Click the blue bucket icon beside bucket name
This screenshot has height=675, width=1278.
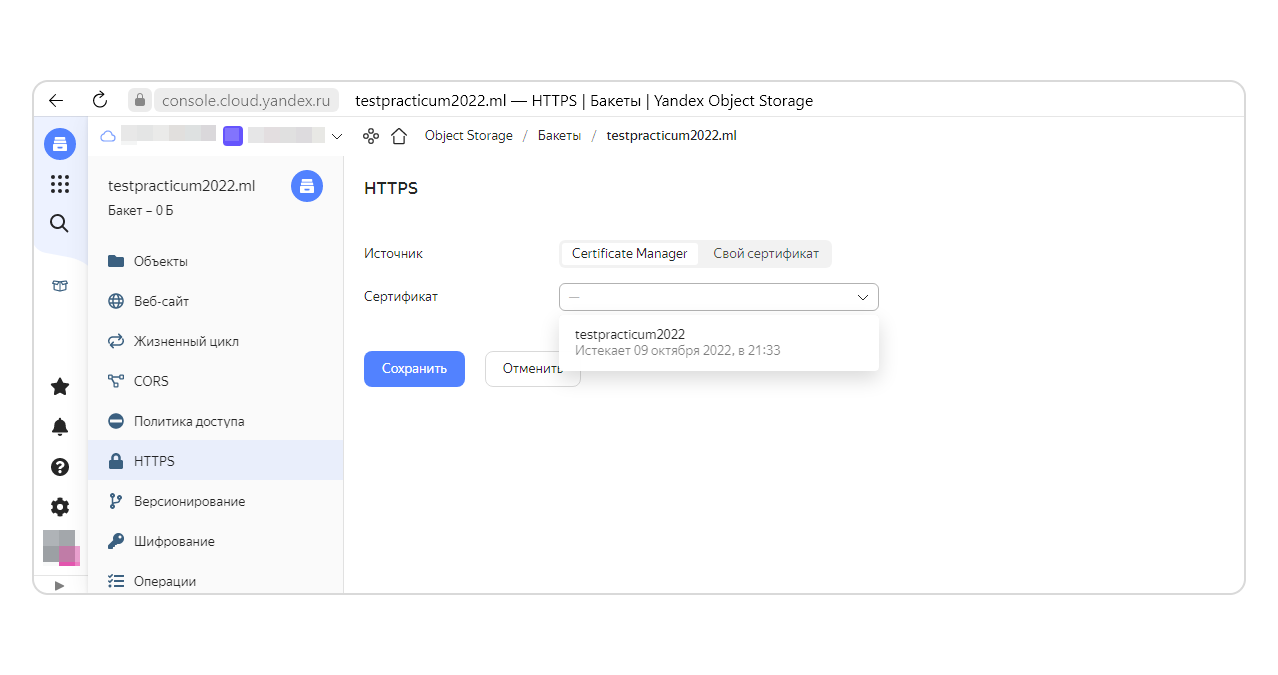pyautogui.click(x=307, y=186)
